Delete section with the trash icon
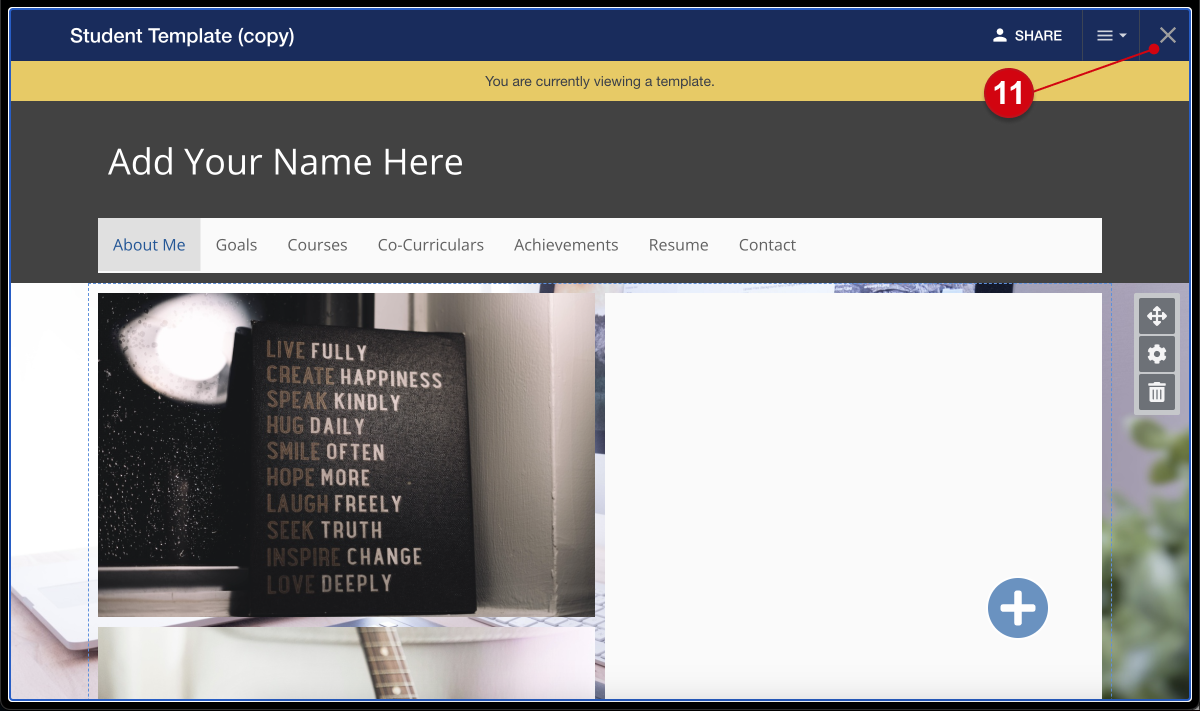The height and width of the screenshot is (711, 1200). tap(1157, 392)
